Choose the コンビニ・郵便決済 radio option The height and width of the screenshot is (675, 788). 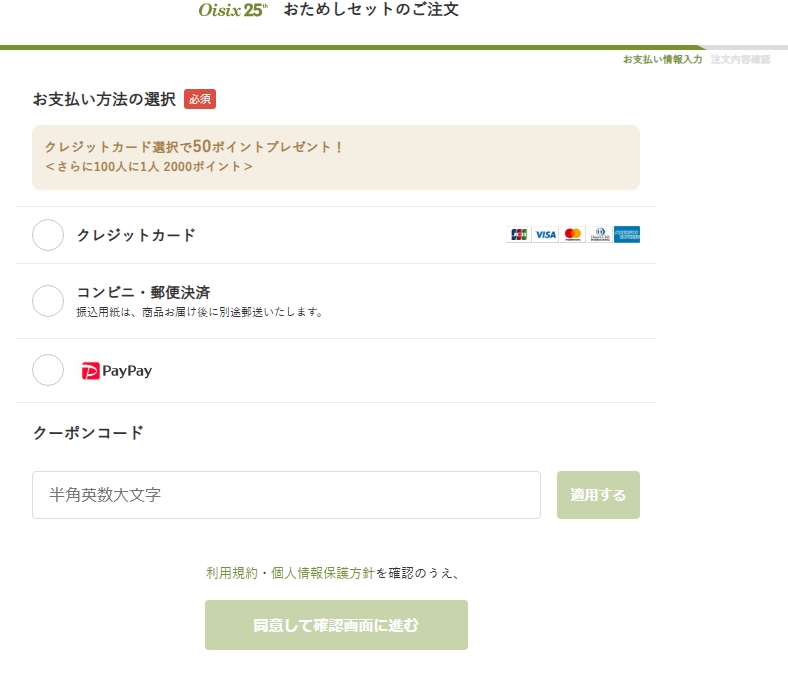[x=48, y=301]
